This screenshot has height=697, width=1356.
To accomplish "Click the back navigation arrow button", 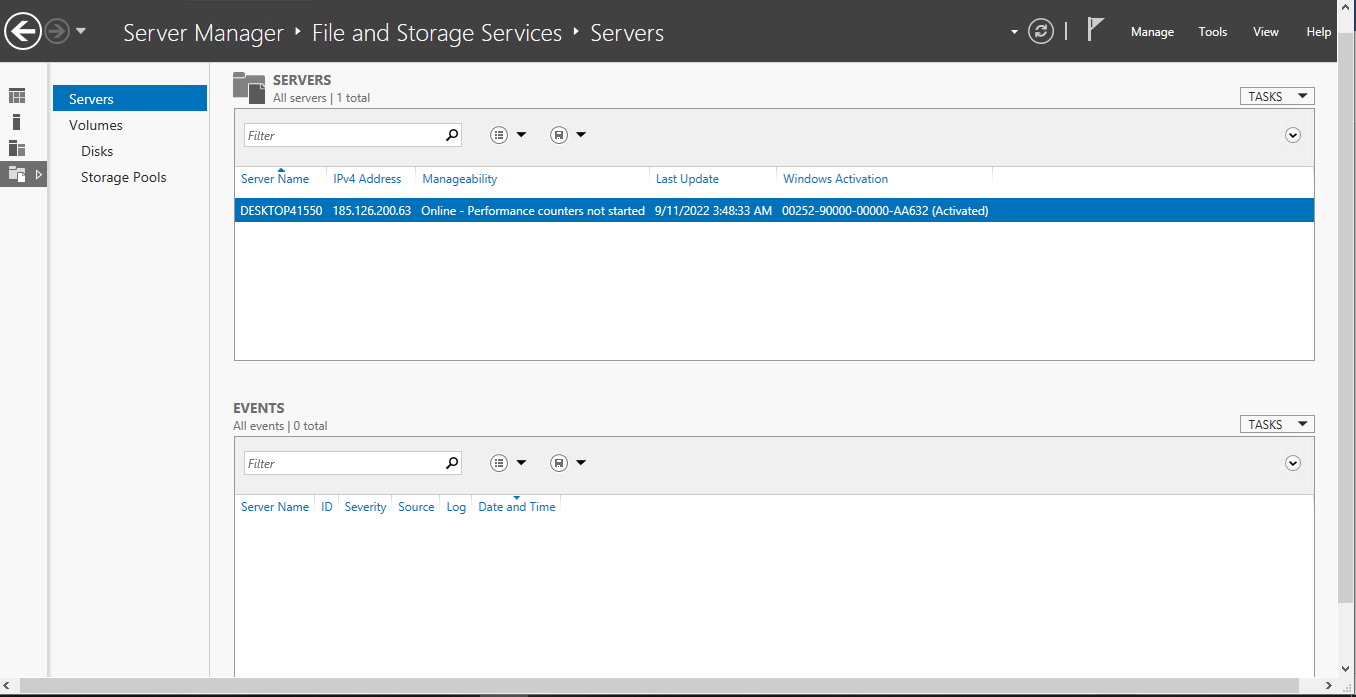I will coord(23,32).
